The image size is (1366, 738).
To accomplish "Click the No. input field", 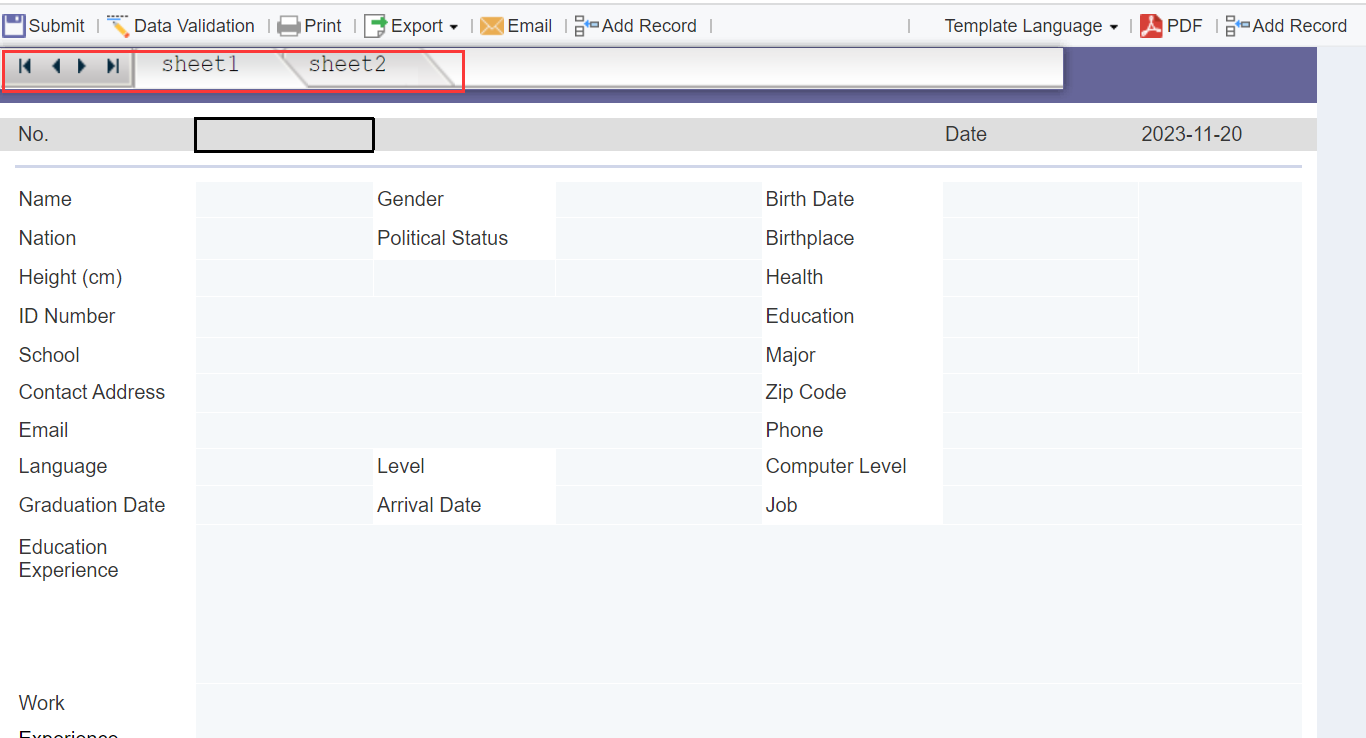I will coord(284,135).
